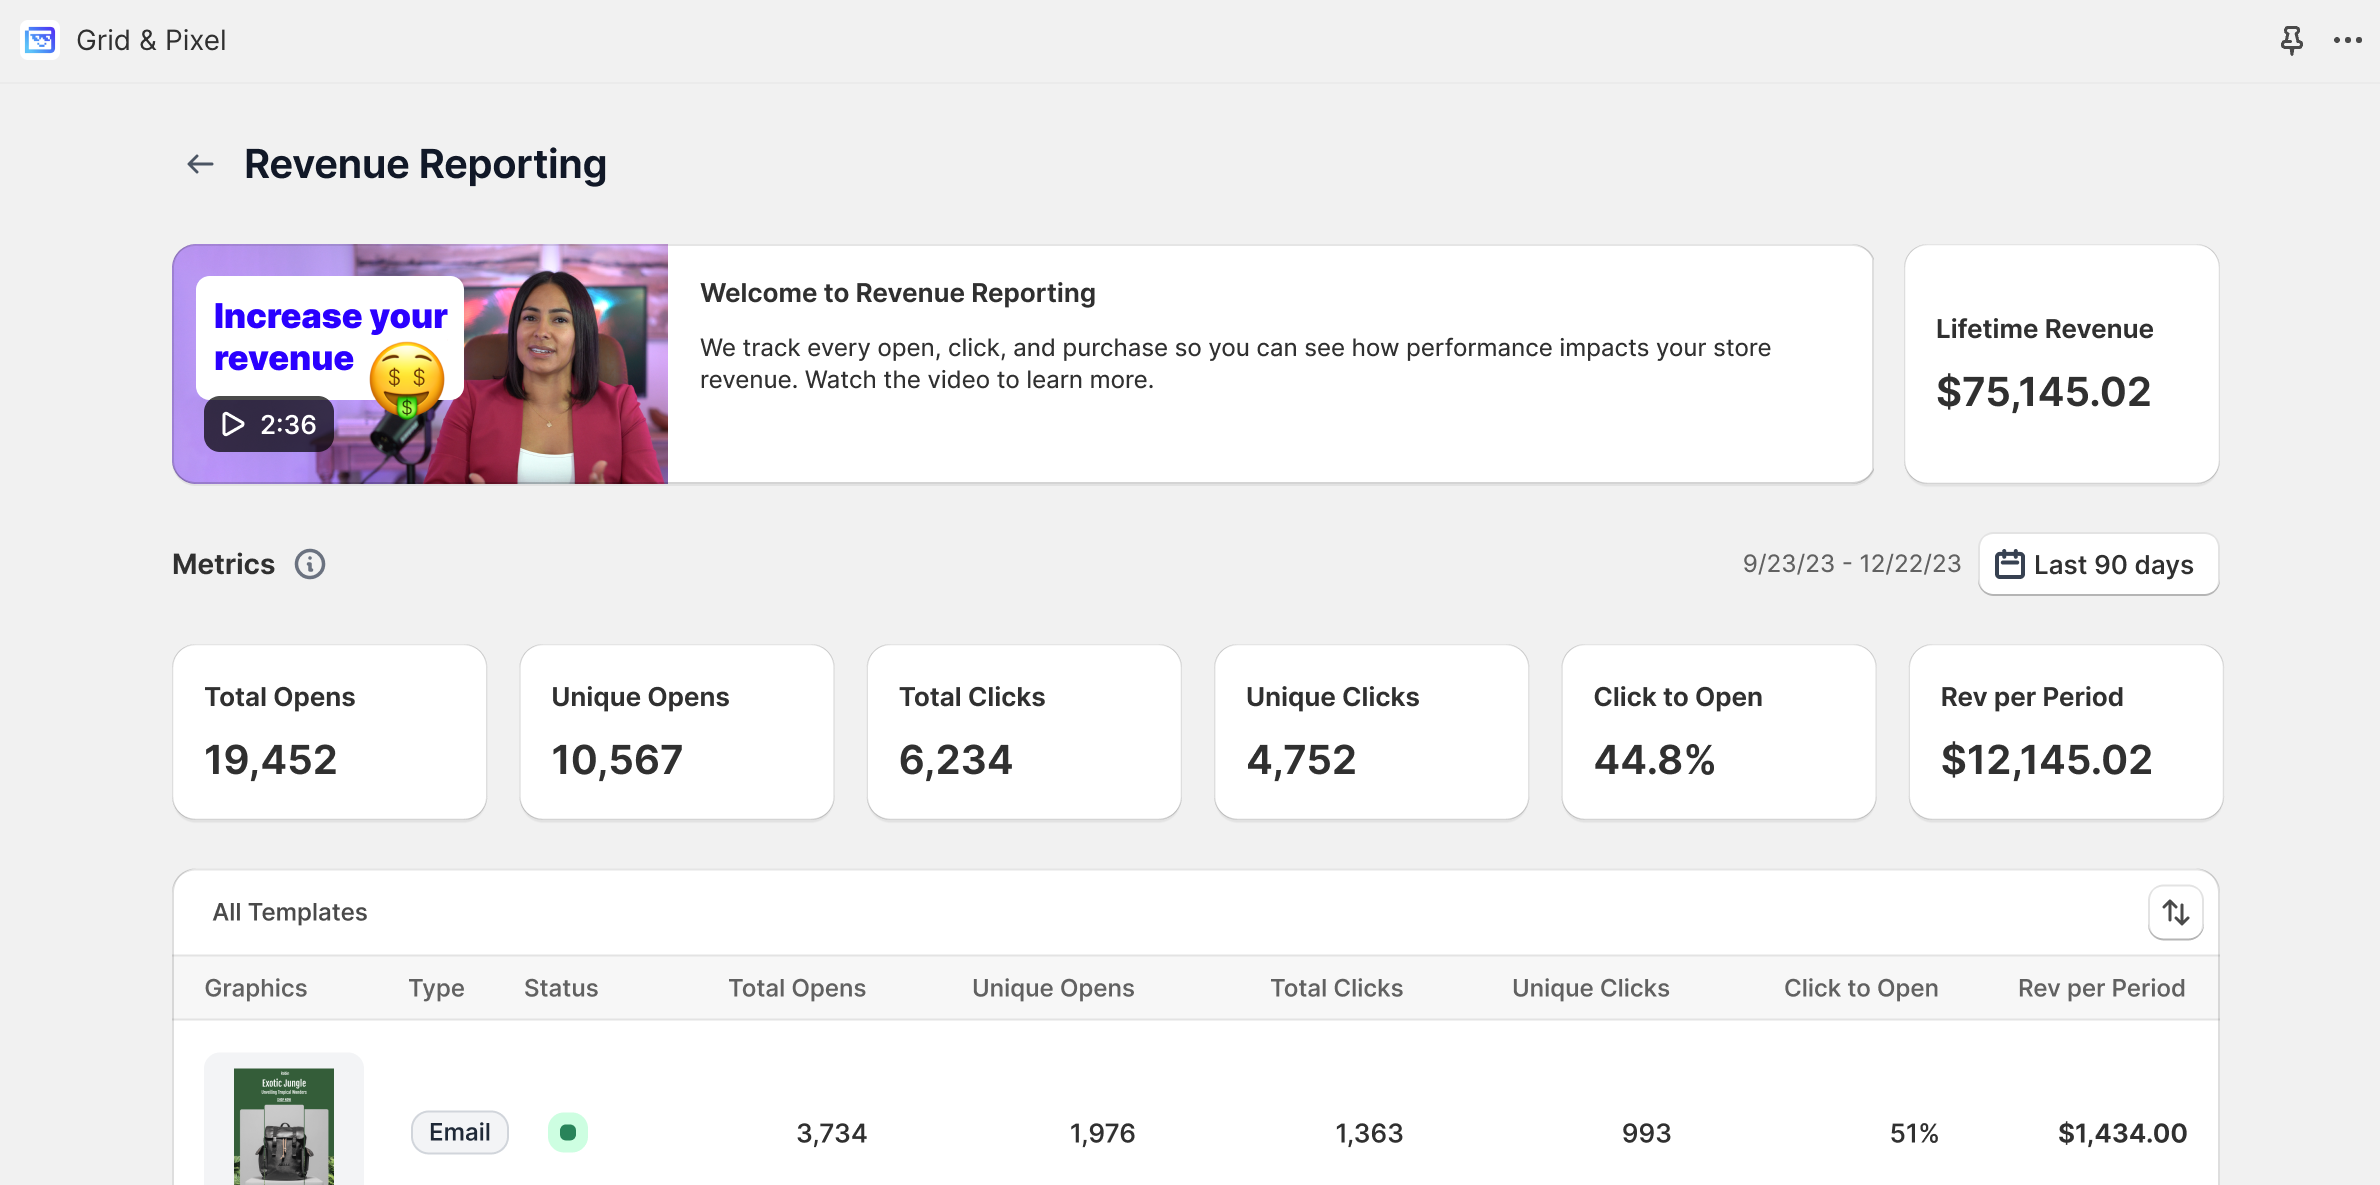Click the Lifetime Revenue card
Viewport: 2380px width, 1185px height.
[x=2062, y=364]
